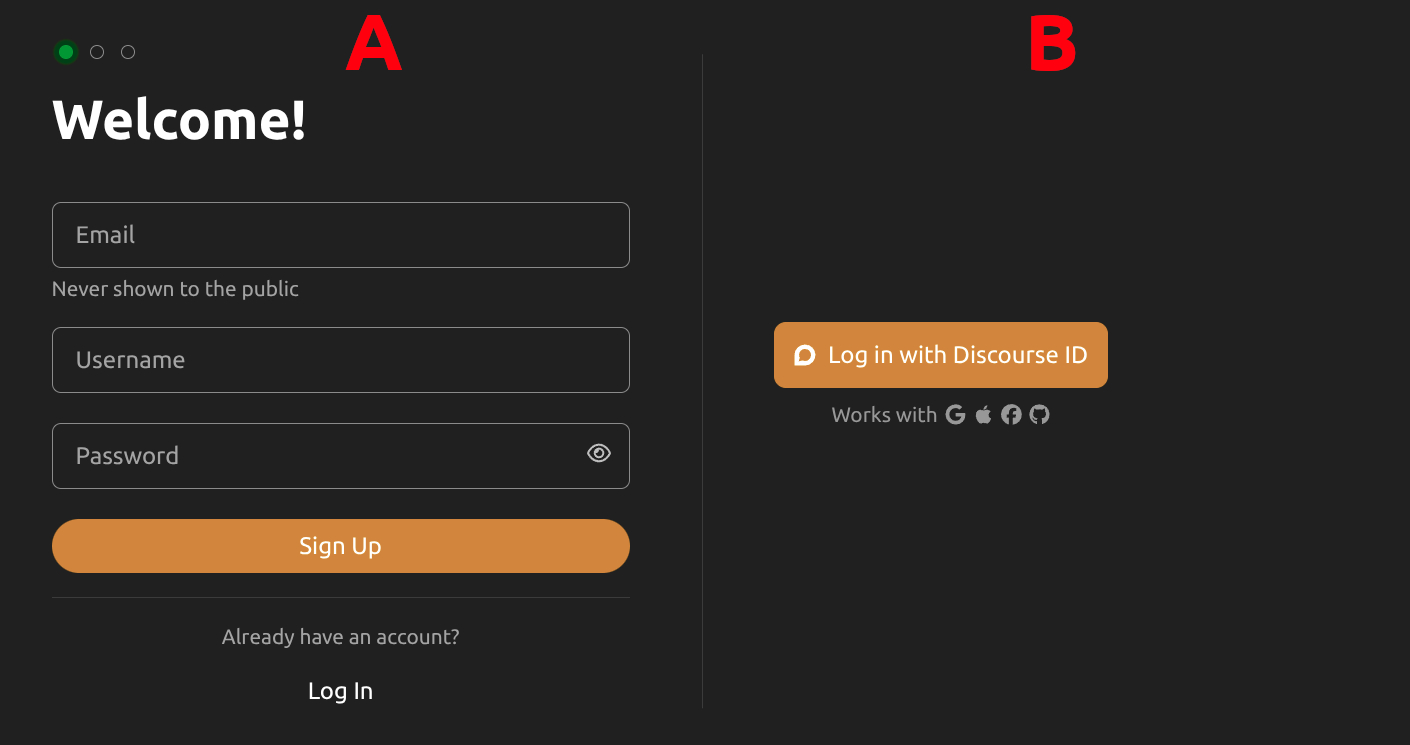
Task: Open the Log In link
Action: tap(340, 691)
